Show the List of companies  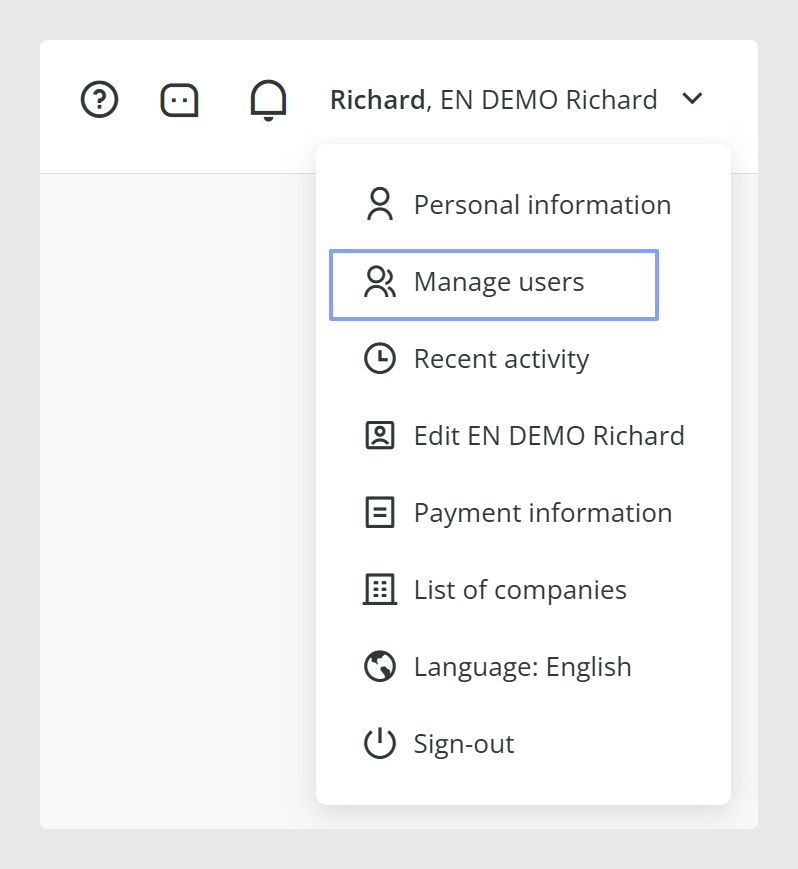(x=523, y=590)
